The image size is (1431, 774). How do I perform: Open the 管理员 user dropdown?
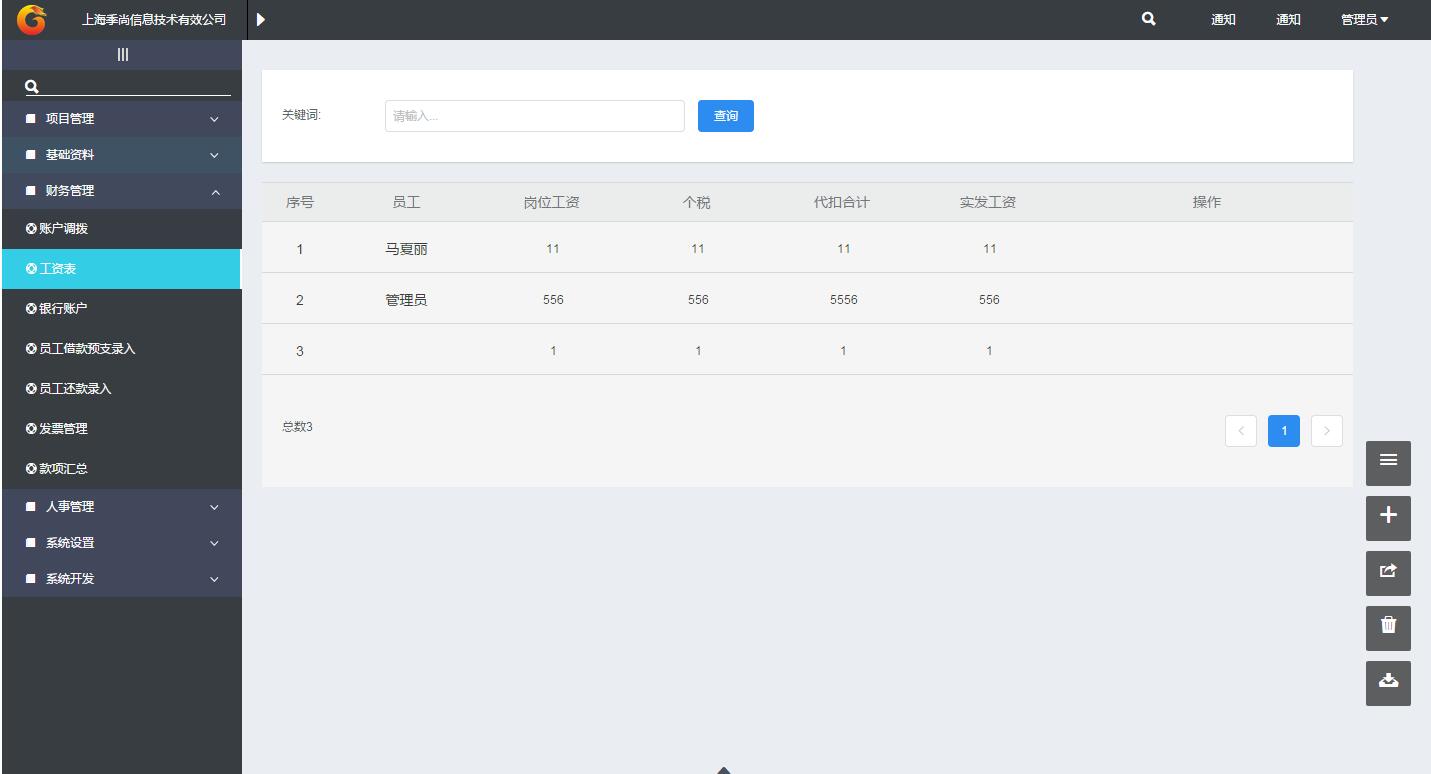[1365, 20]
